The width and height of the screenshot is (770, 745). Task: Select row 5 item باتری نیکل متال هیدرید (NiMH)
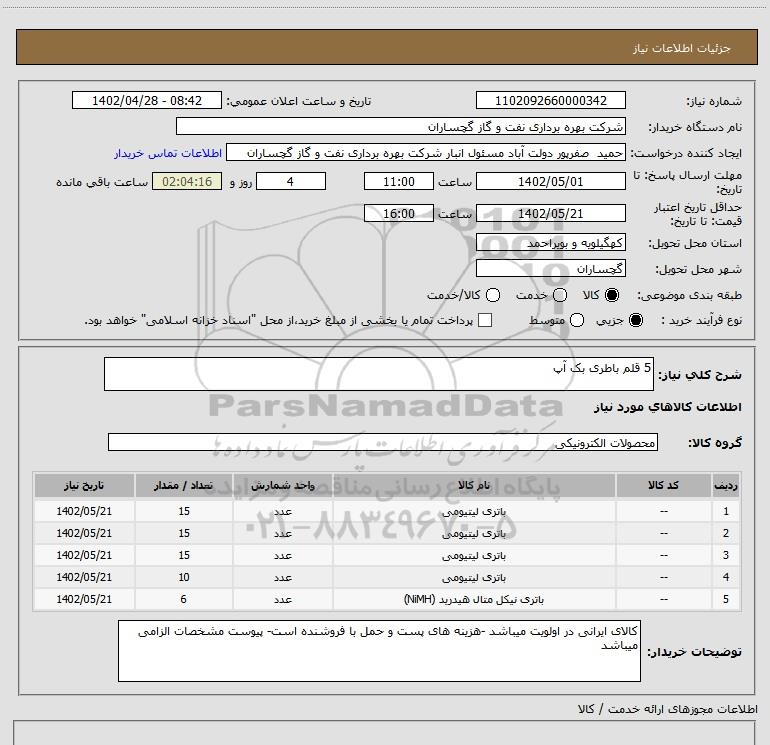pyautogui.click(x=474, y=600)
